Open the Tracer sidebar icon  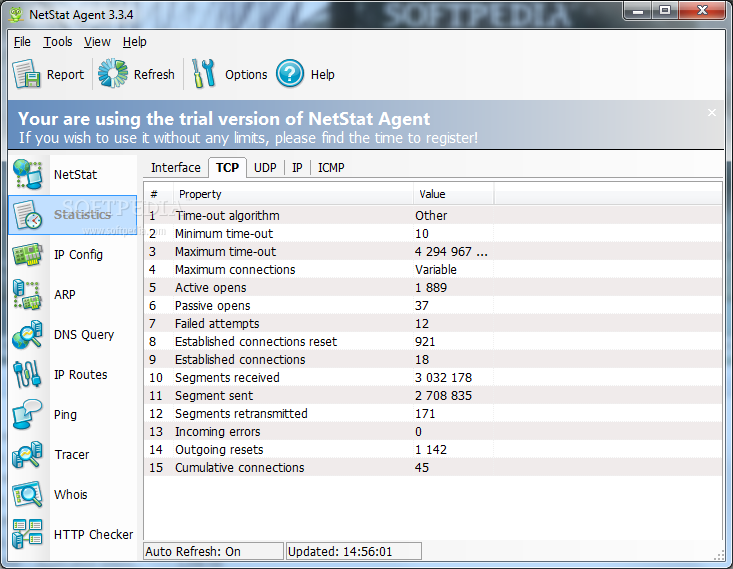[28, 454]
